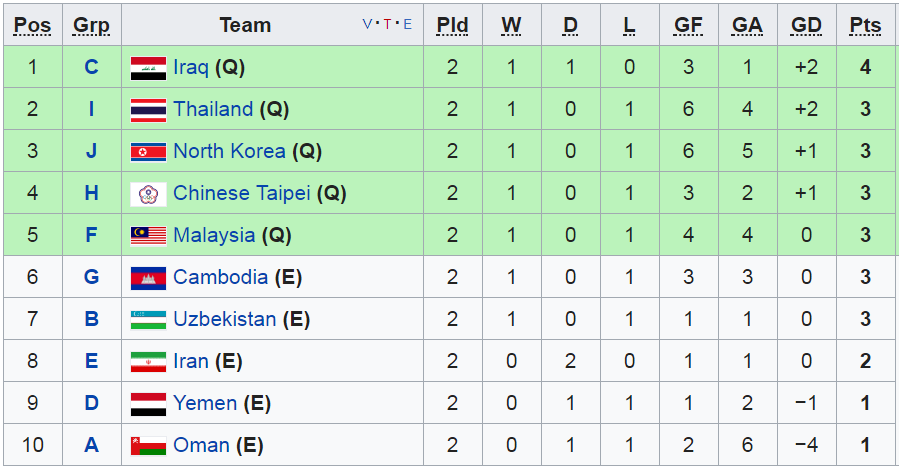Click the Thailand flag icon
This screenshot has height=468, width=899.
click(x=148, y=110)
